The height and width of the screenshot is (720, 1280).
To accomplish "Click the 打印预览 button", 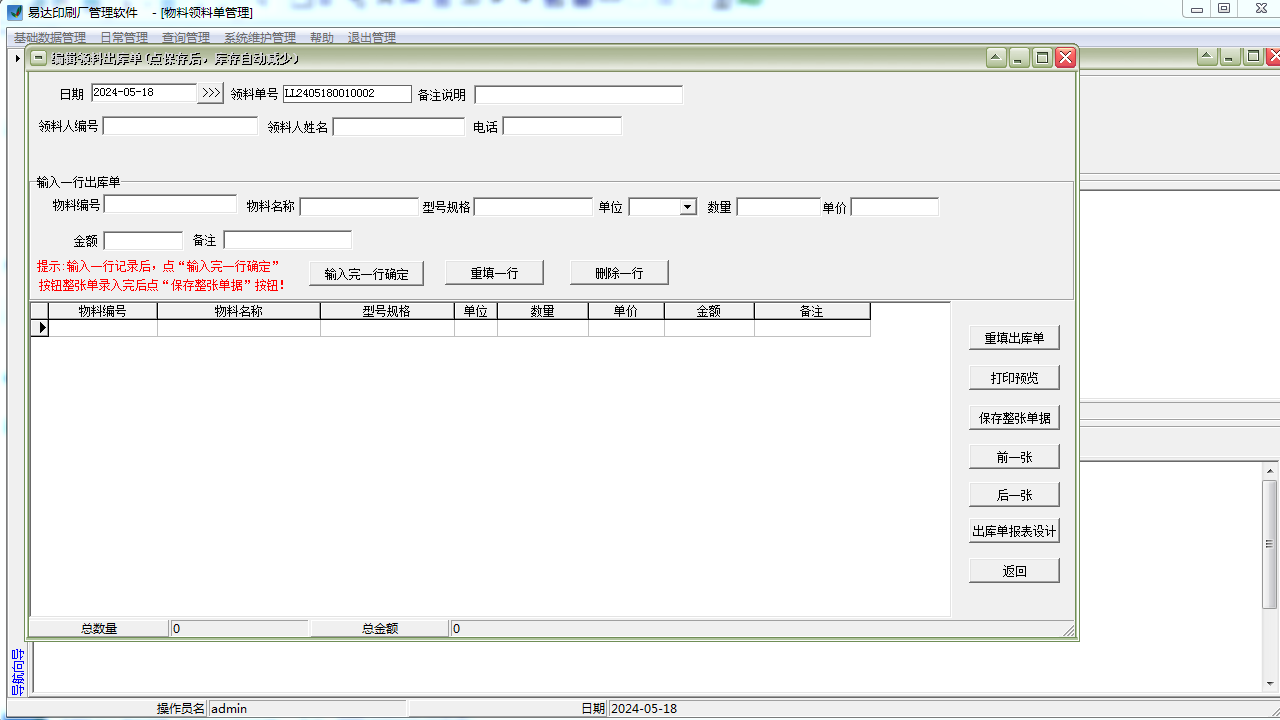I will [1014, 378].
